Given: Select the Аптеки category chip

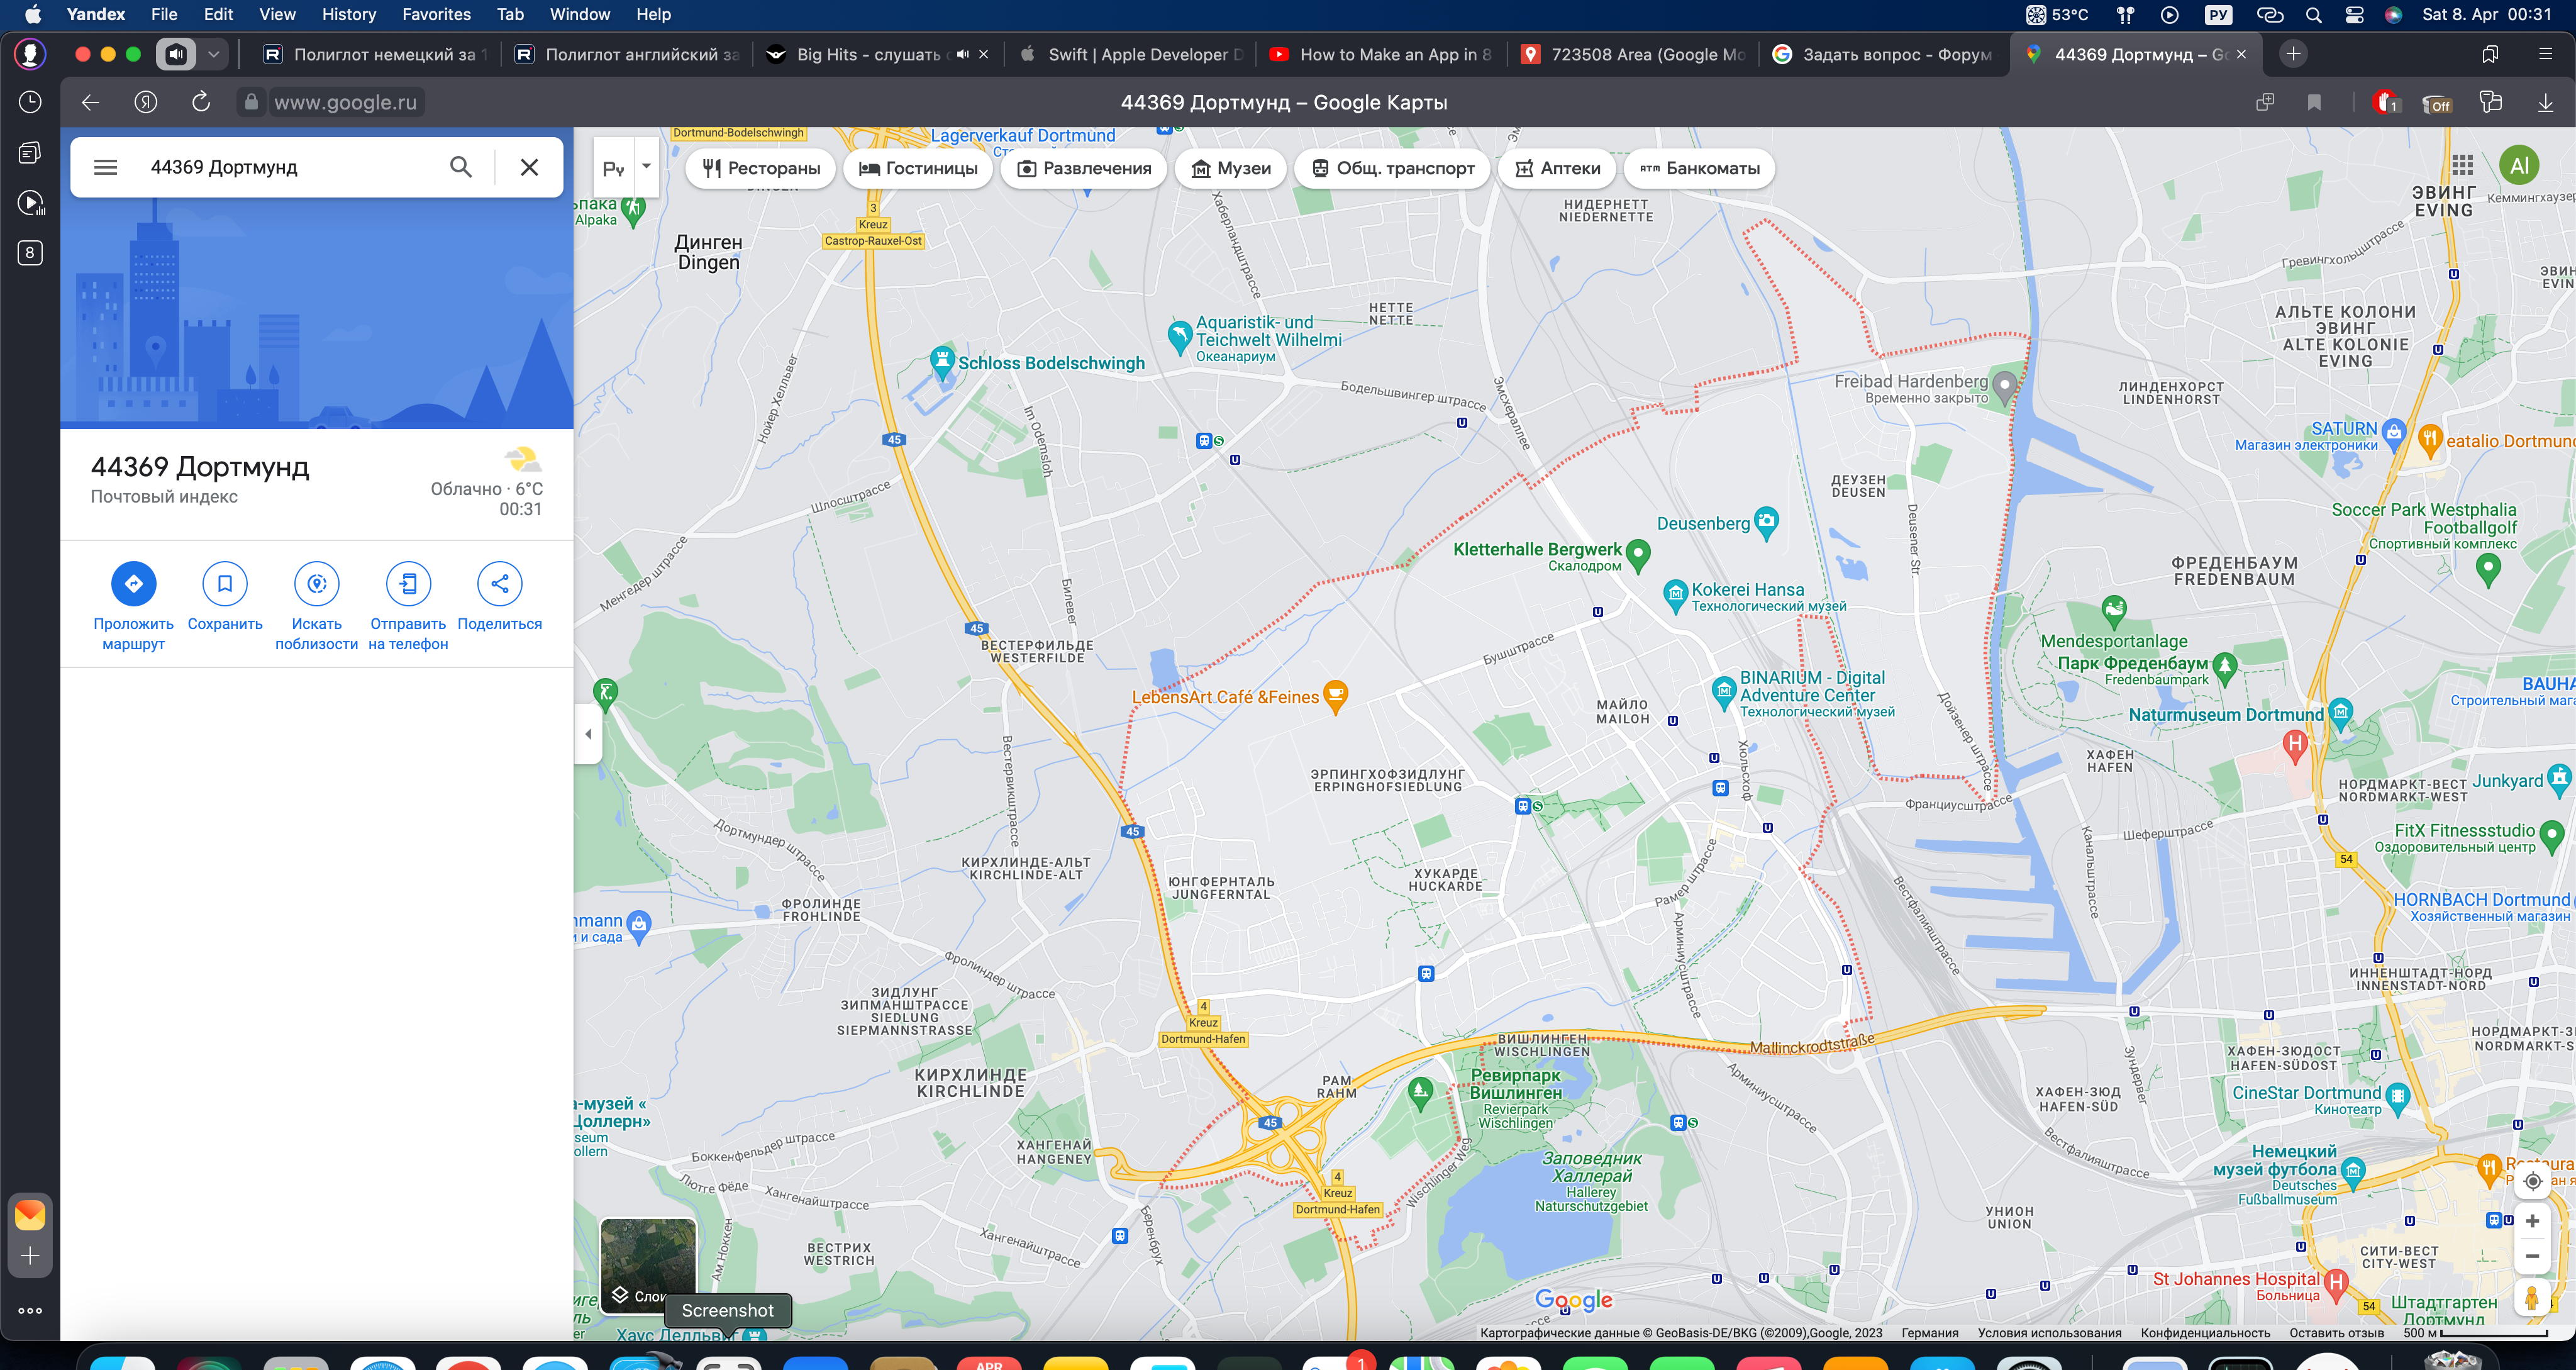Looking at the screenshot, I should (x=1558, y=168).
